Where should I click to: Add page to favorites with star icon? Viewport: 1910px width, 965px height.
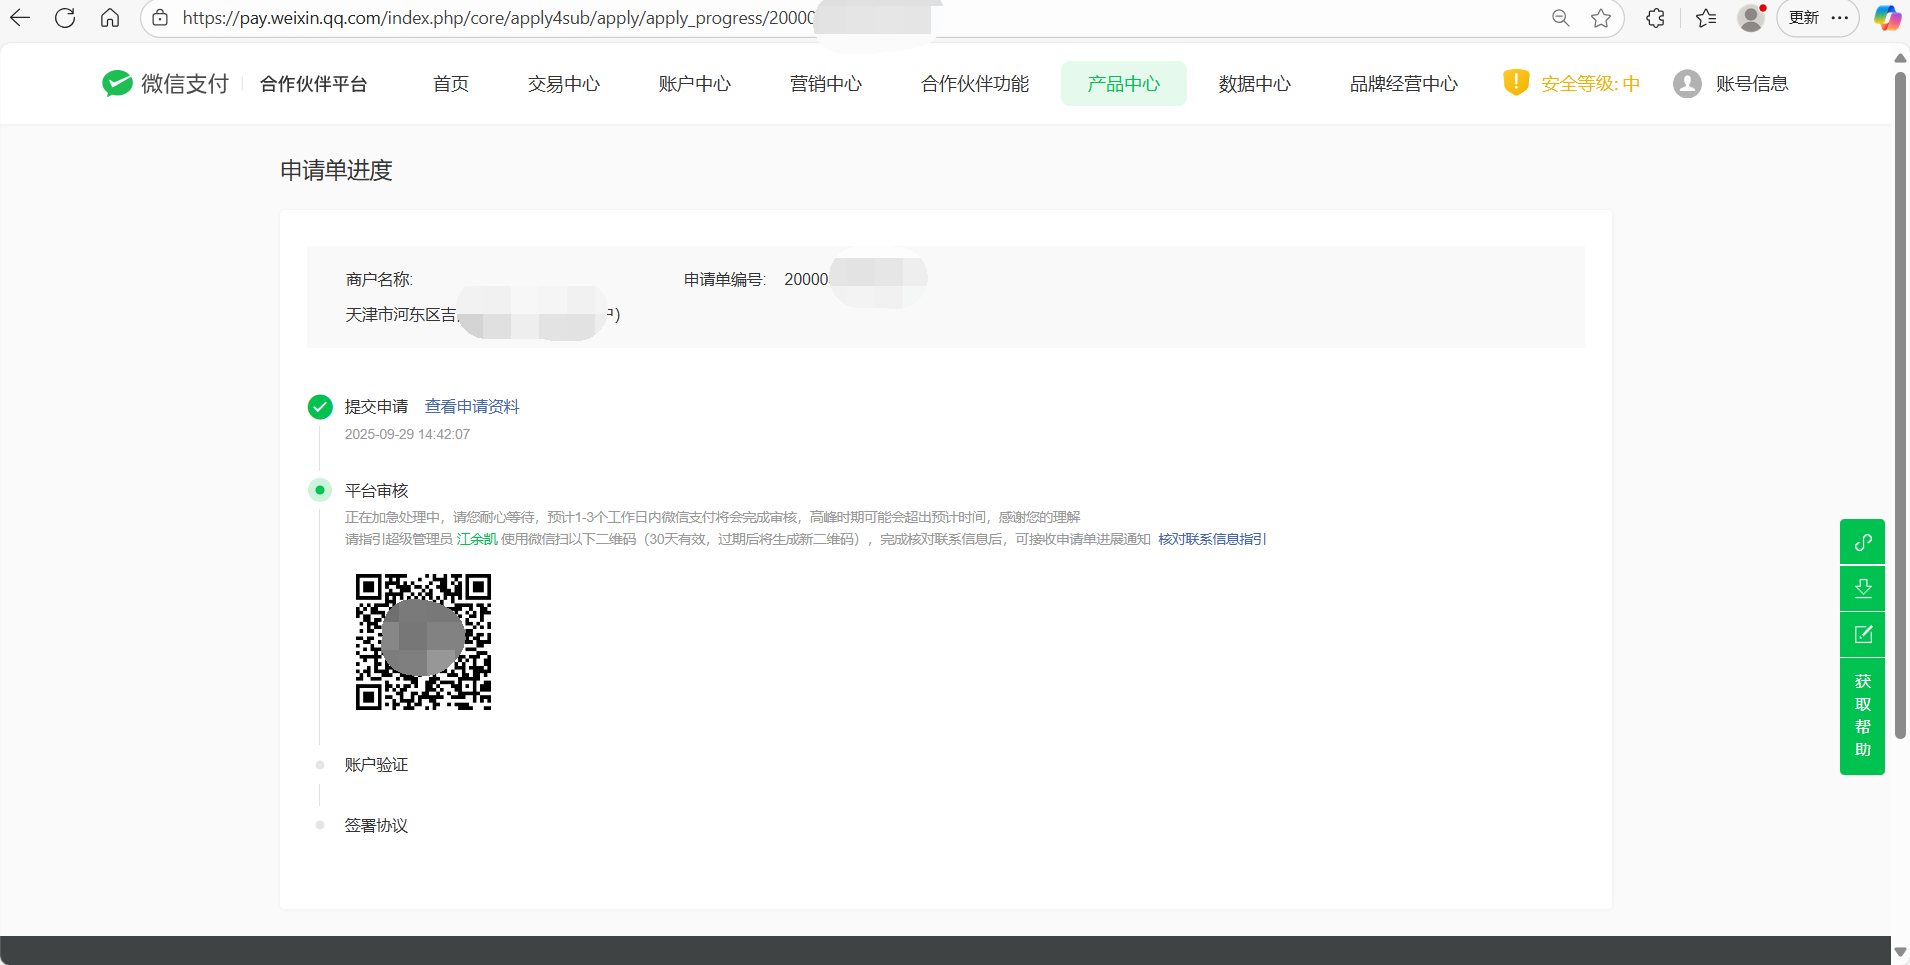(1601, 18)
